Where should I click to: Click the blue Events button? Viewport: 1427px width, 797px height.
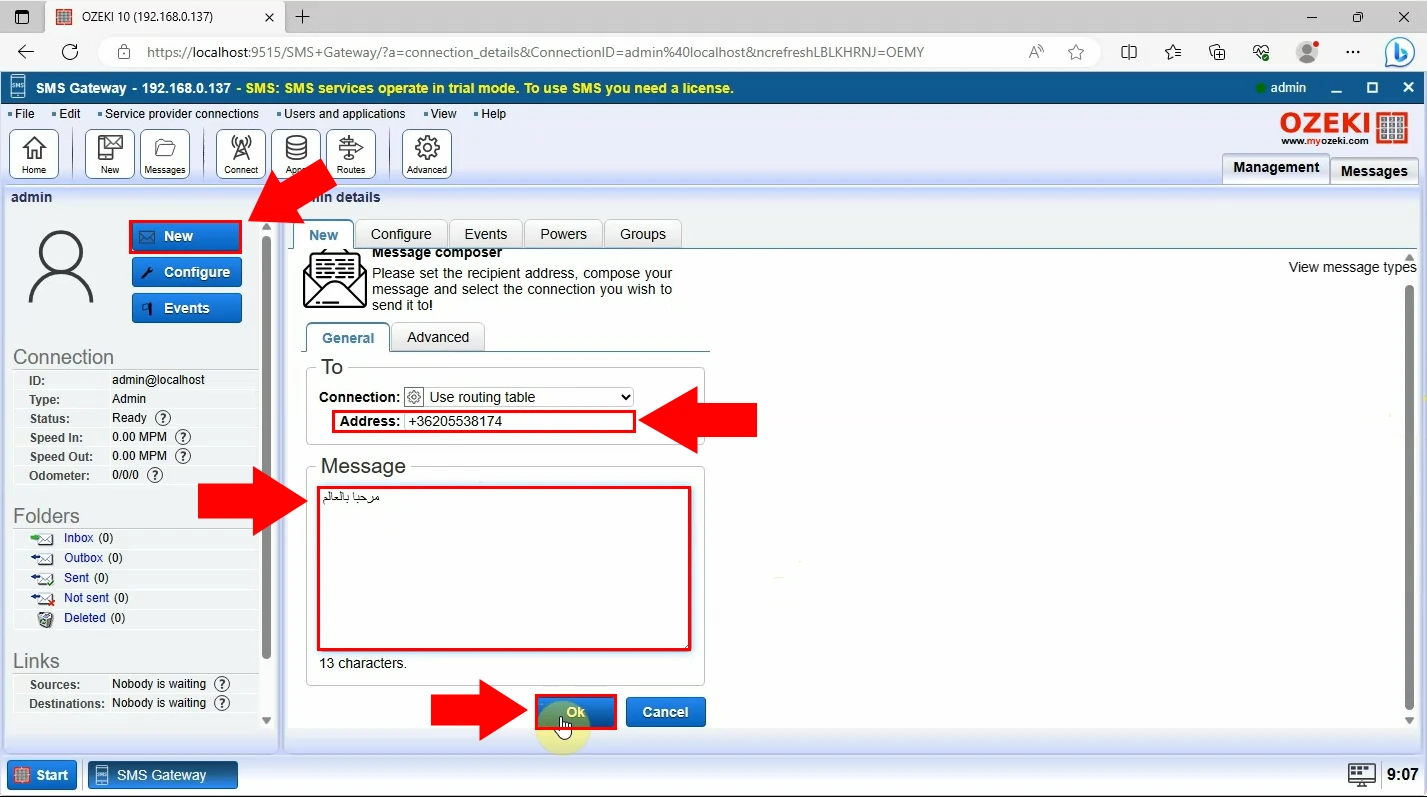click(187, 308)
